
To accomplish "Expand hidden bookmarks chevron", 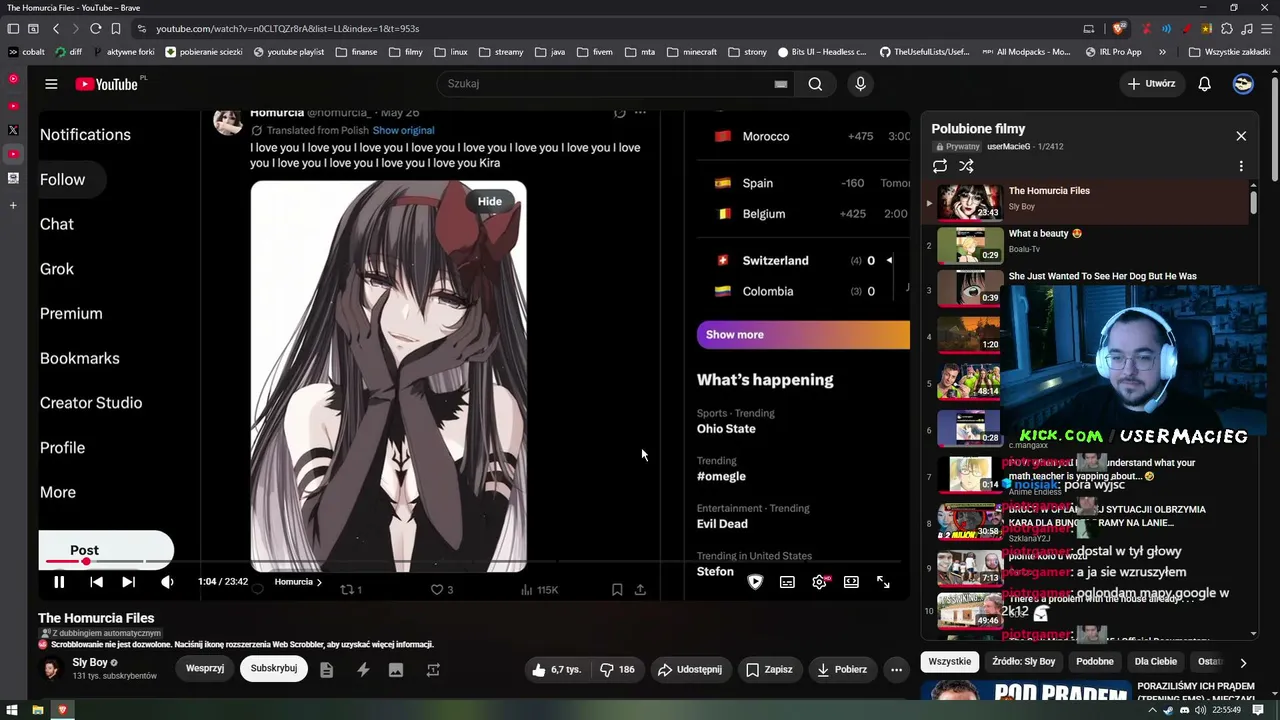I will coord(1162,52).
